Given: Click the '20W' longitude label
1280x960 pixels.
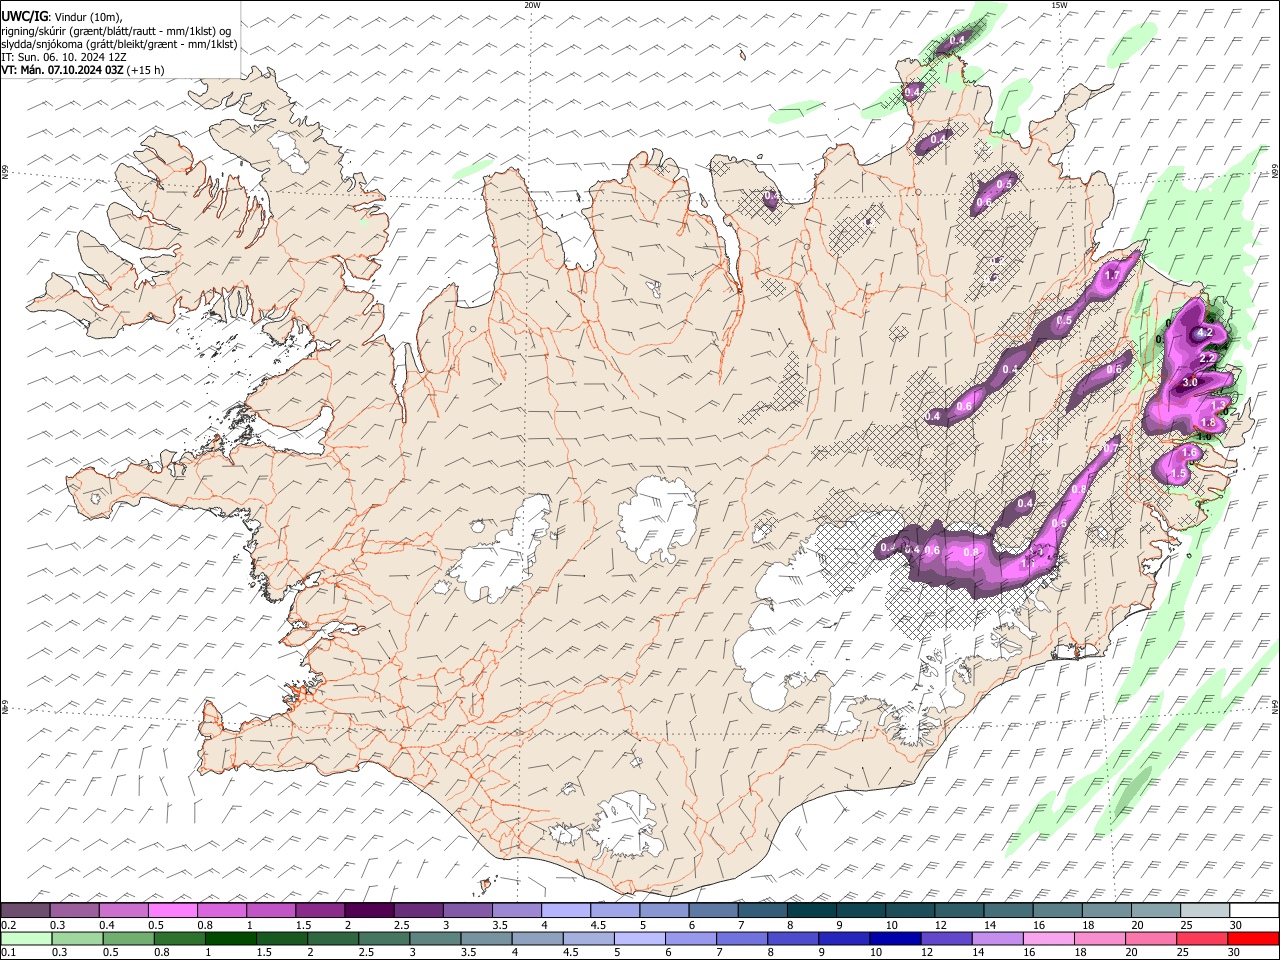Looking at the screenshot, I should (x=532, y=5).
